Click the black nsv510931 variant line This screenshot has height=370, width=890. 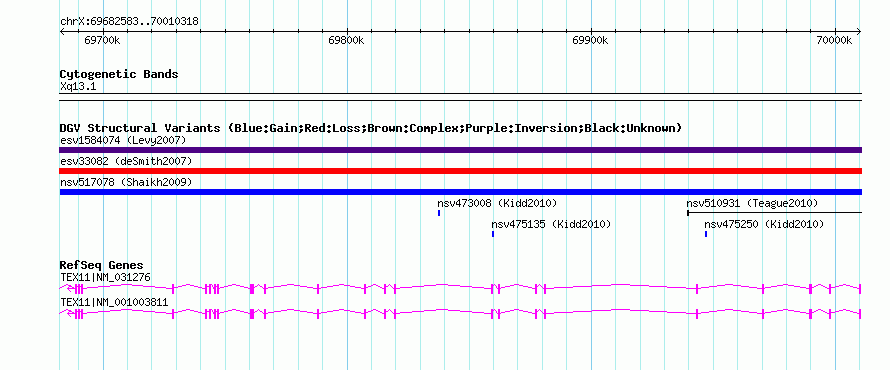(x=774, y=213)
